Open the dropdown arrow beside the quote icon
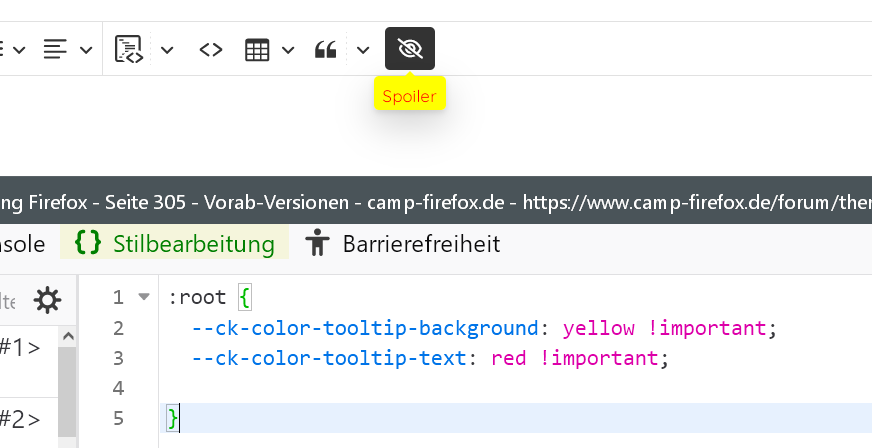 [363, 49]
